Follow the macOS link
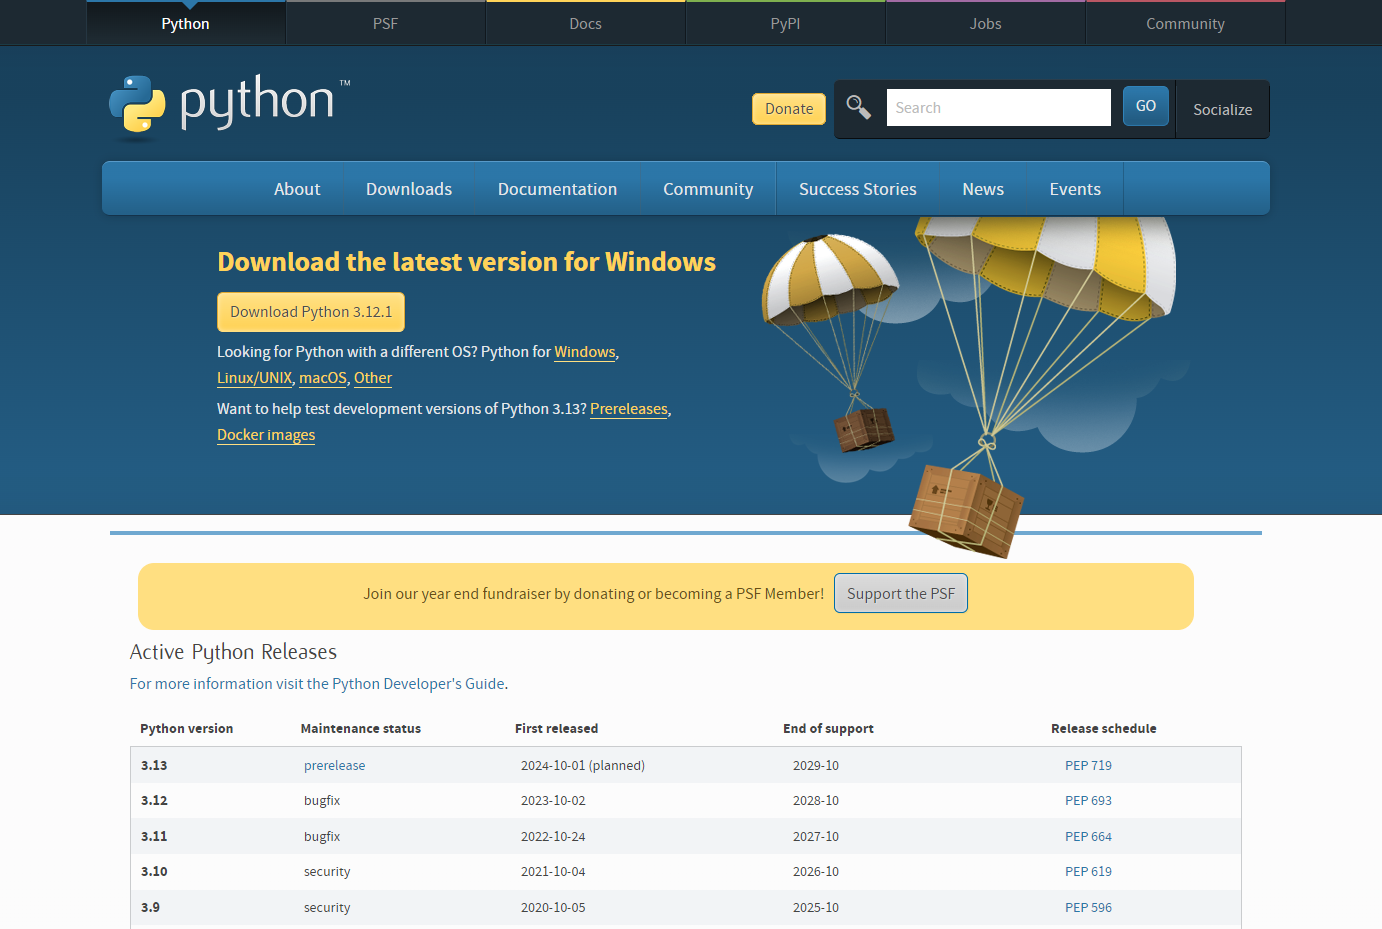This screenshot has width=1382, height=929. click(323, 378)
